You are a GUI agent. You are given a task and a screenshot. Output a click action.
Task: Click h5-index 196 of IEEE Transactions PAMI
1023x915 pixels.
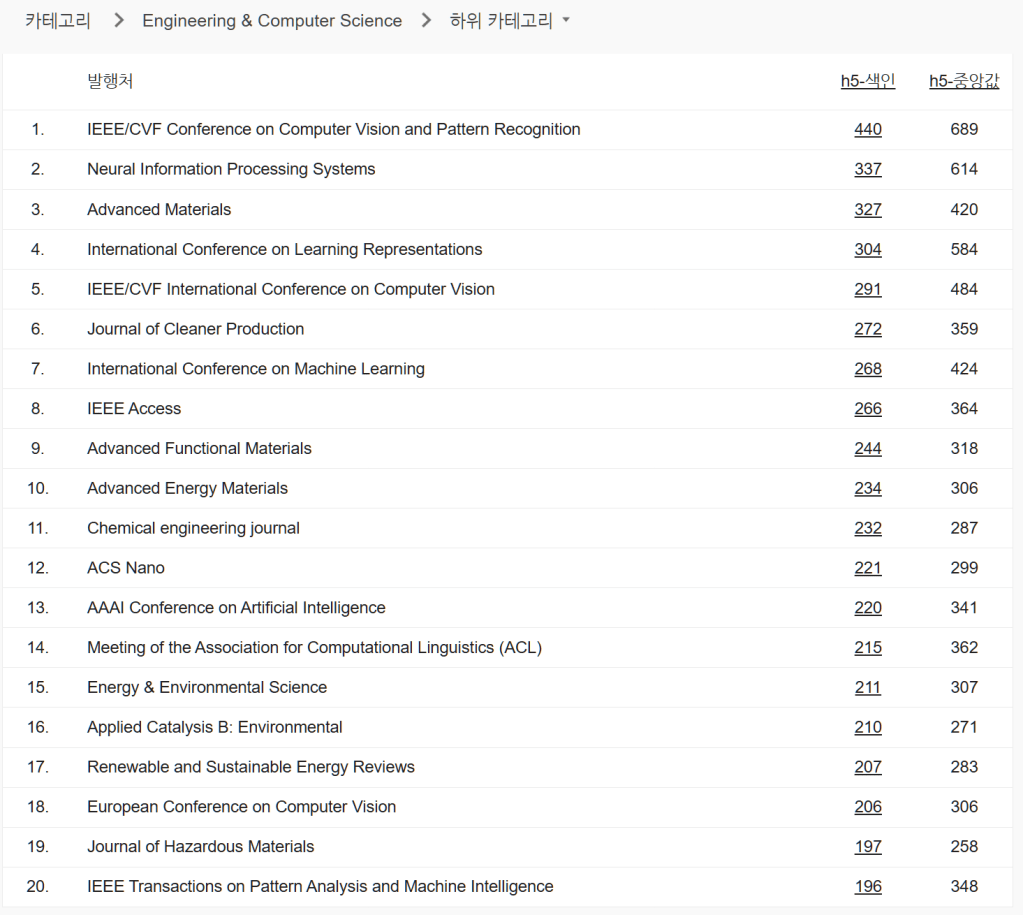tap(867, 887)
